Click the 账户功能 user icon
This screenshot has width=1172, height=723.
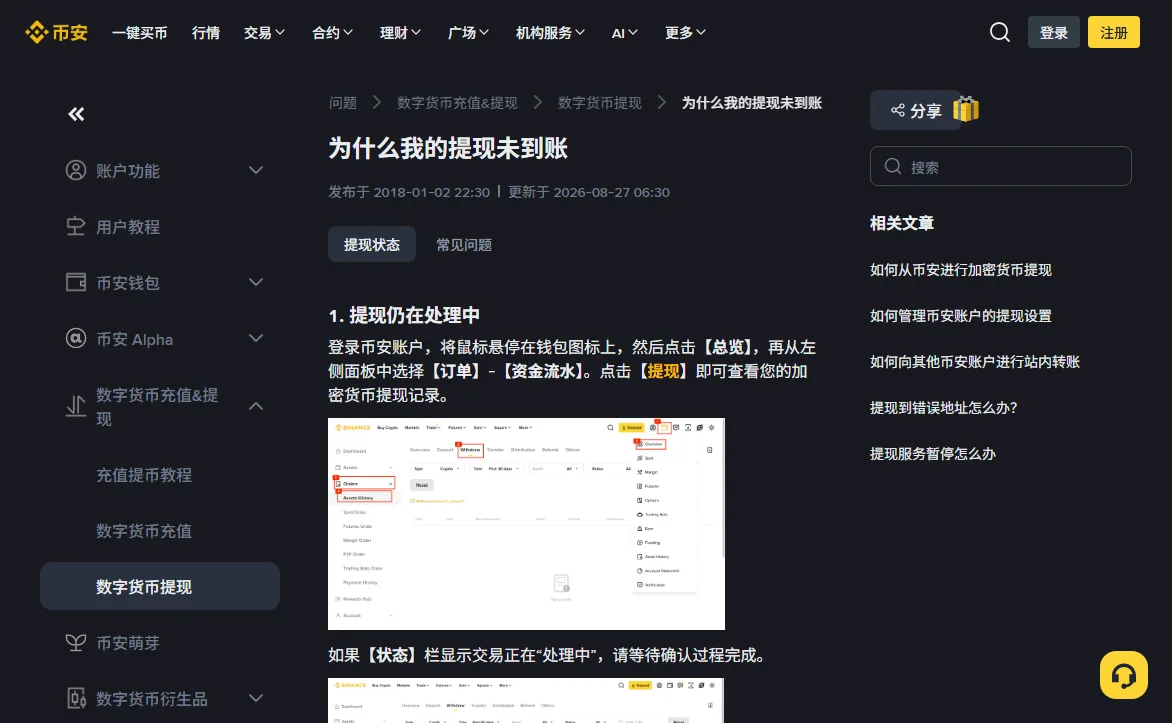(75, 170)
